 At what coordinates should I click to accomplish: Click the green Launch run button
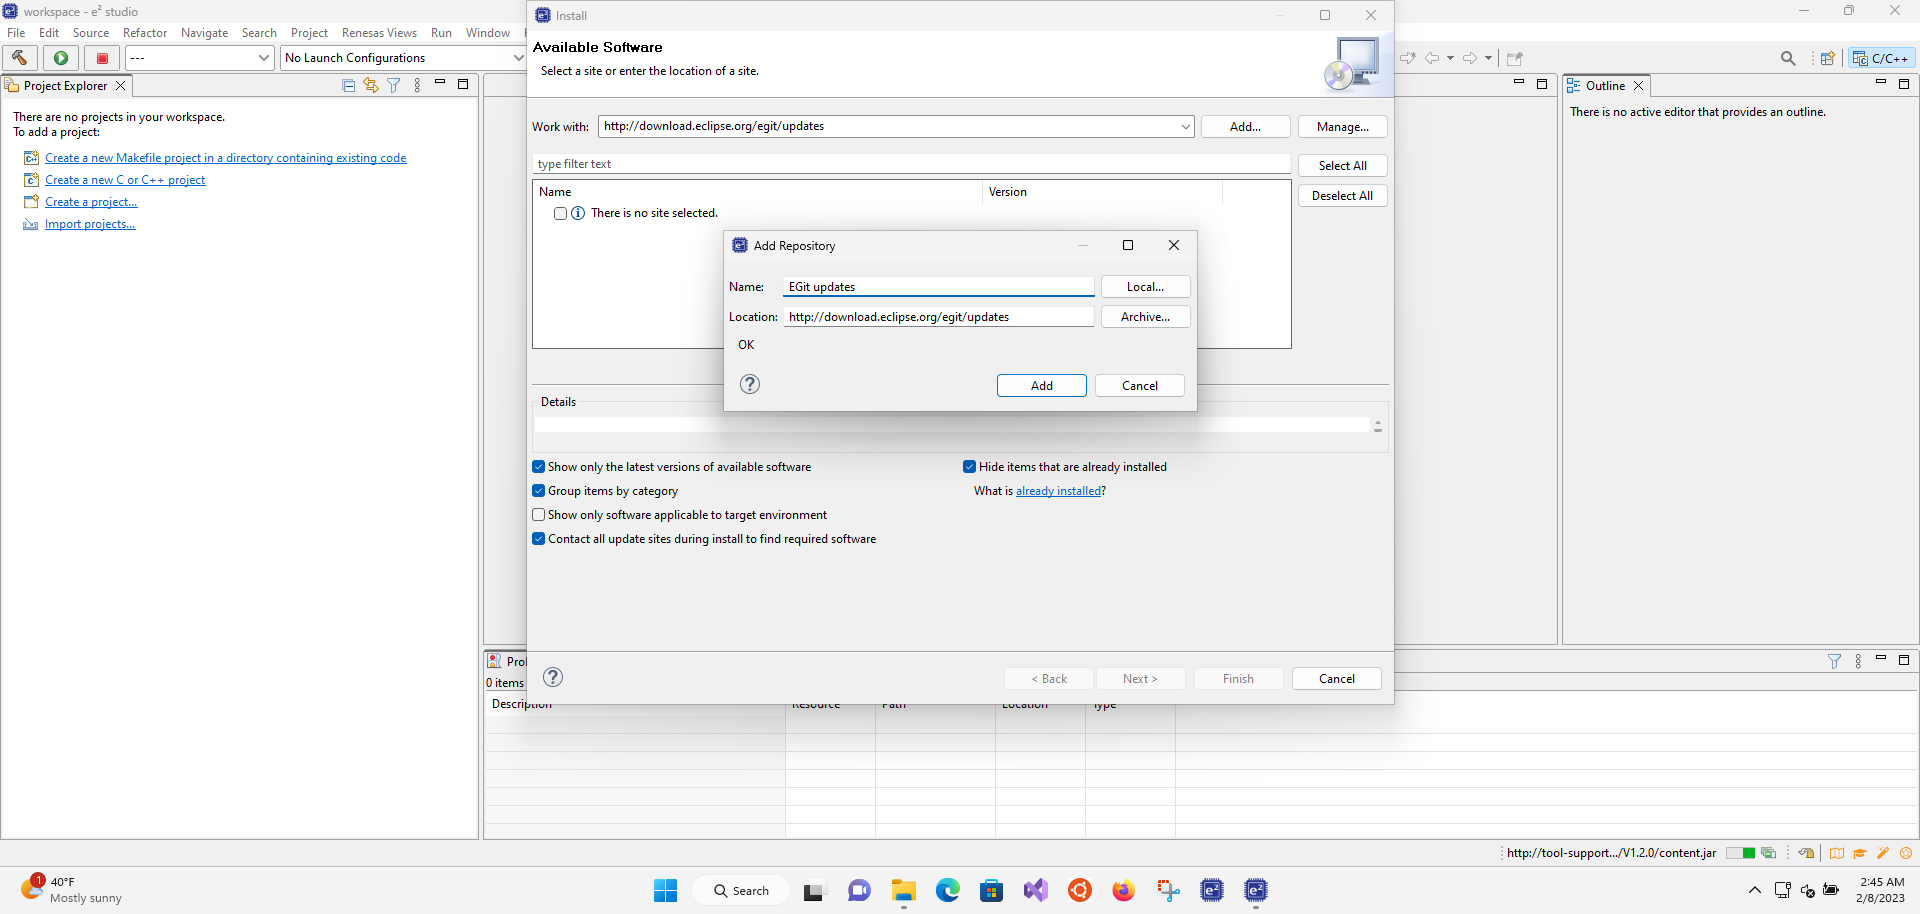pos(61,58)
